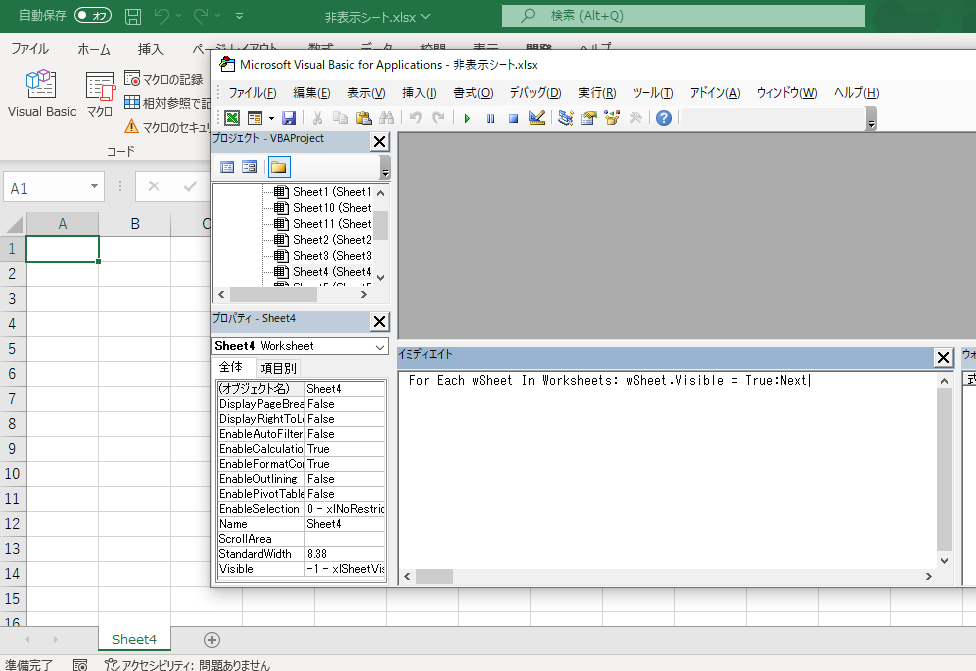Click マクロの記録 record macro button
Viewport: 976px width, 671px height.
click(164, 79)
